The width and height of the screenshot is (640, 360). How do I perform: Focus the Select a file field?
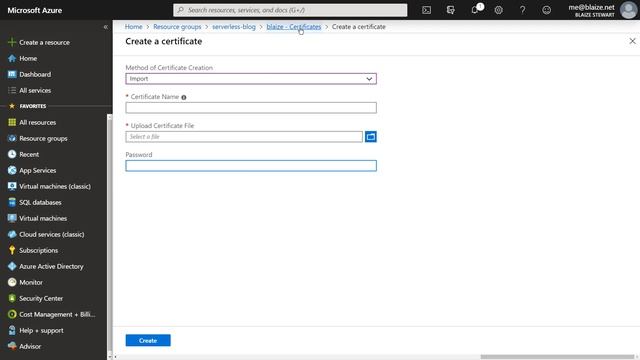click(x=244, y=137)
